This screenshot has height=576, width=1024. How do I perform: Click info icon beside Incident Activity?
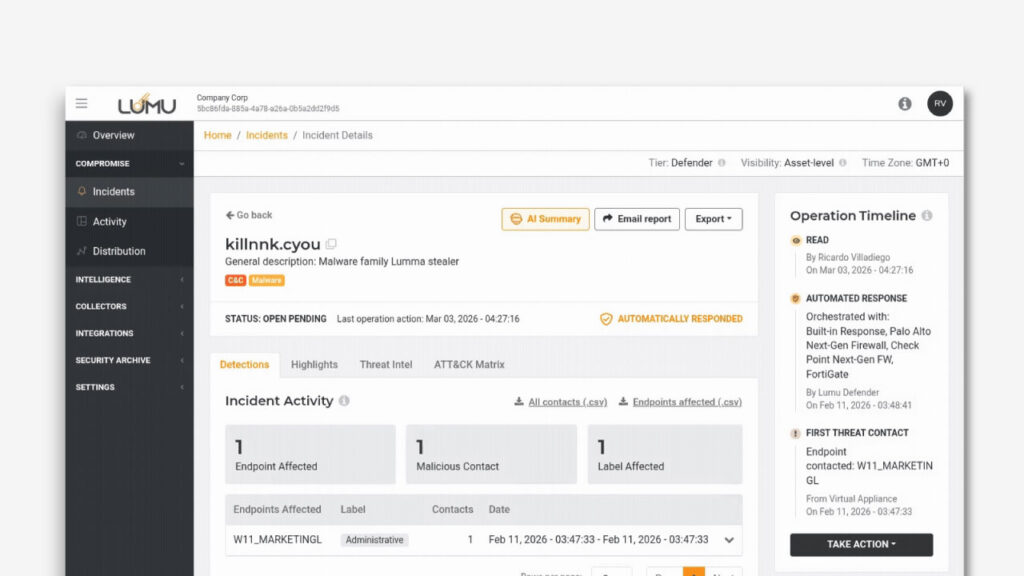coord(344,401)
